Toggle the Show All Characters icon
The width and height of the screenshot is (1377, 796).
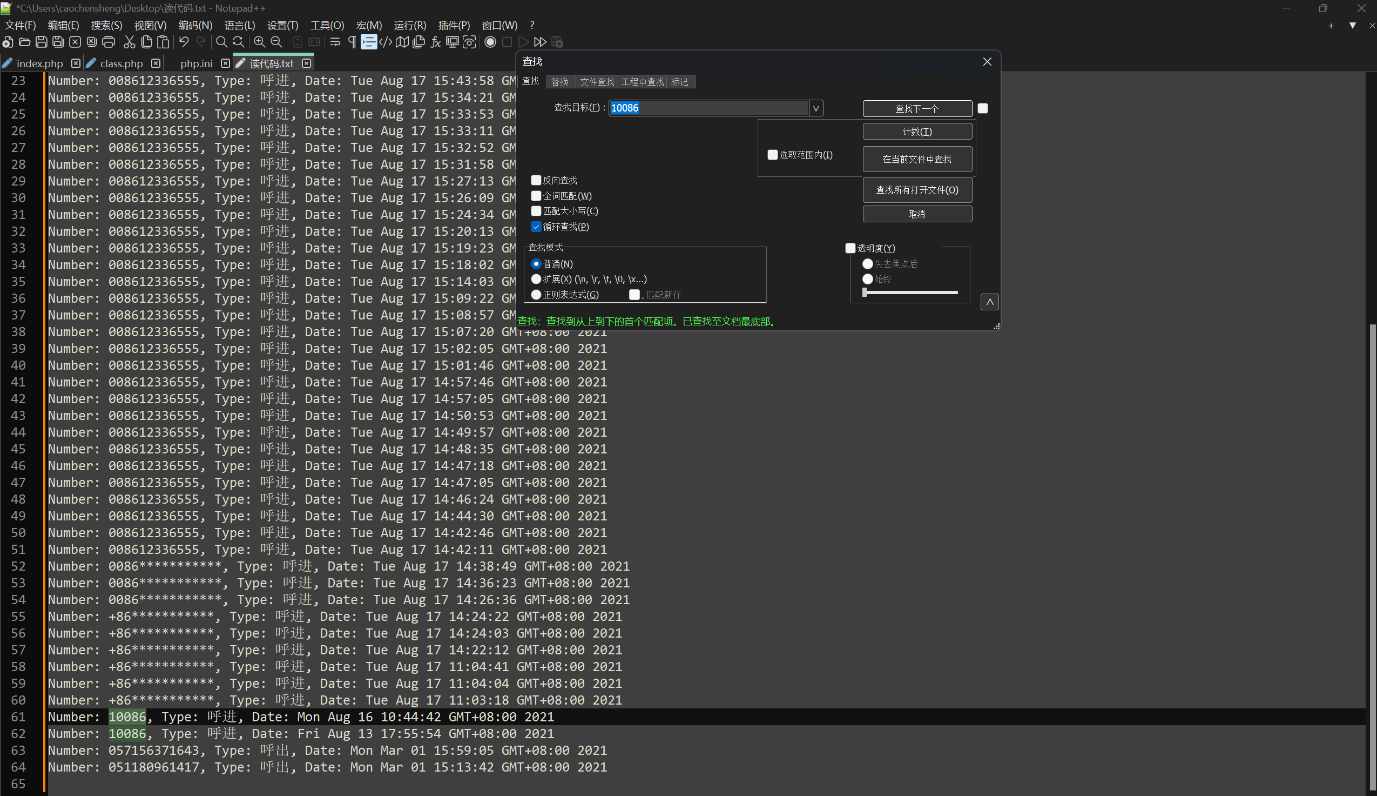[353, 42]
